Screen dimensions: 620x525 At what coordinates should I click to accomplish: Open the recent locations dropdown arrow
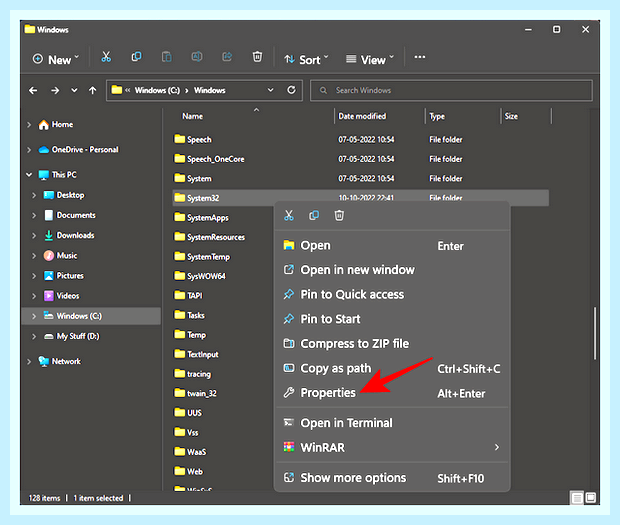click(74, 91)
